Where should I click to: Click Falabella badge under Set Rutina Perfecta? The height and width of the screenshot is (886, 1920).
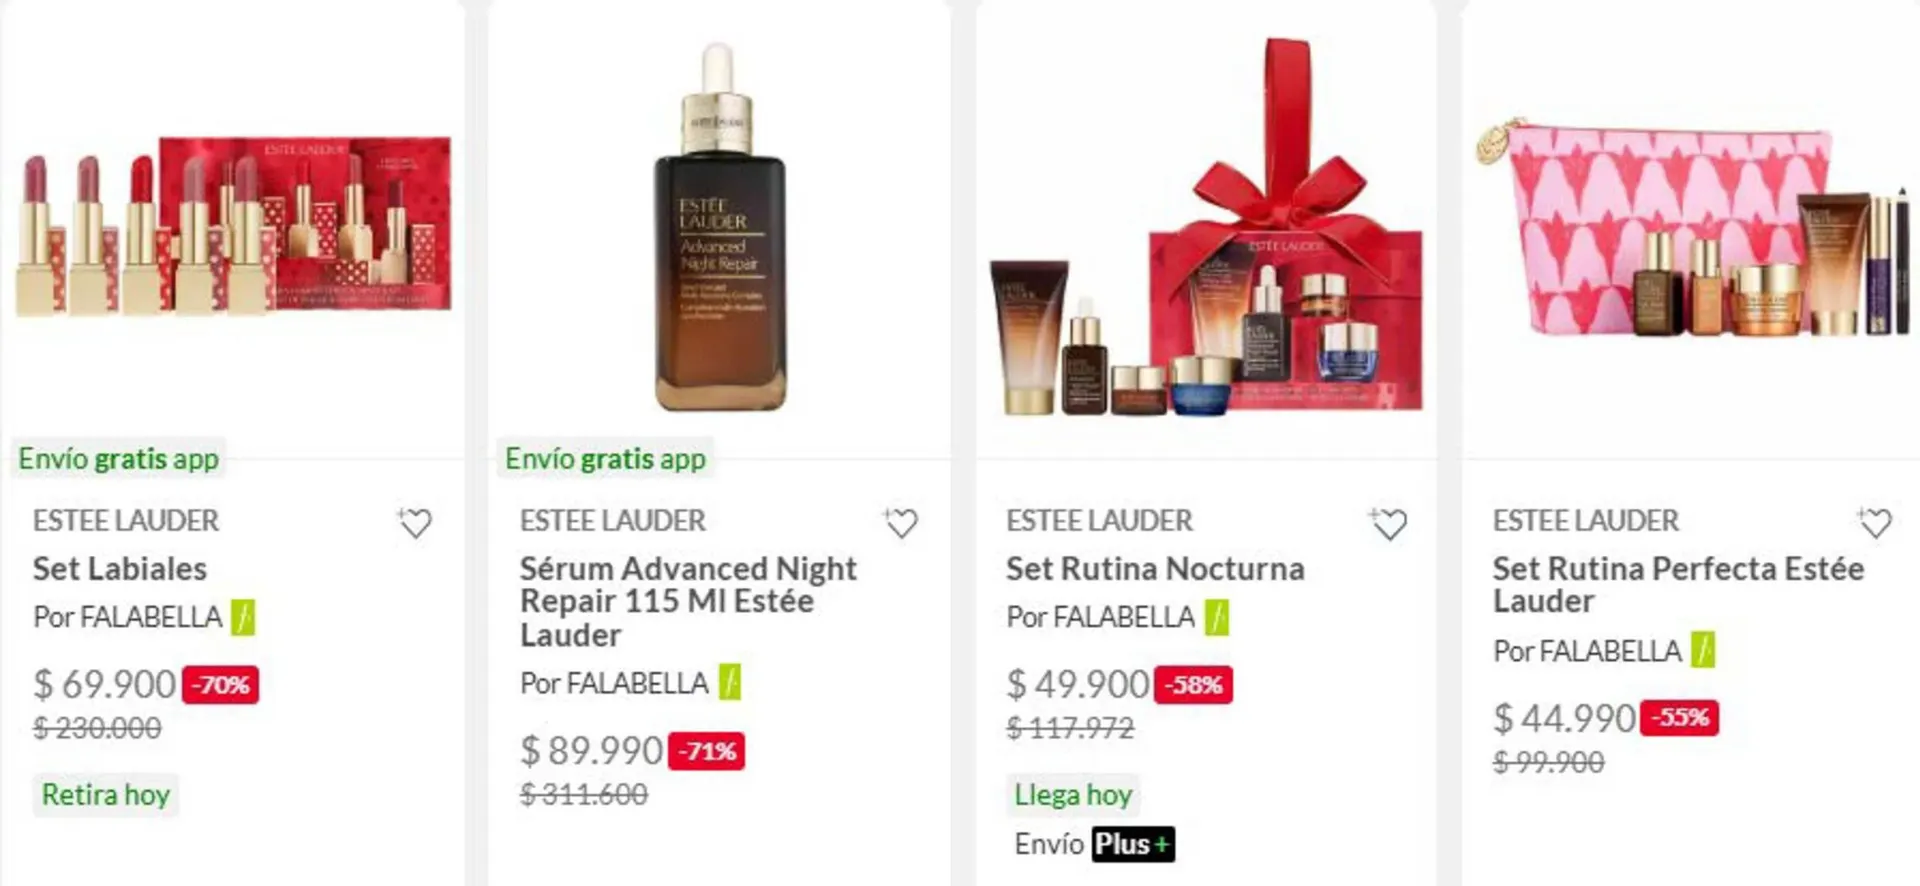tap(1703, 650)
